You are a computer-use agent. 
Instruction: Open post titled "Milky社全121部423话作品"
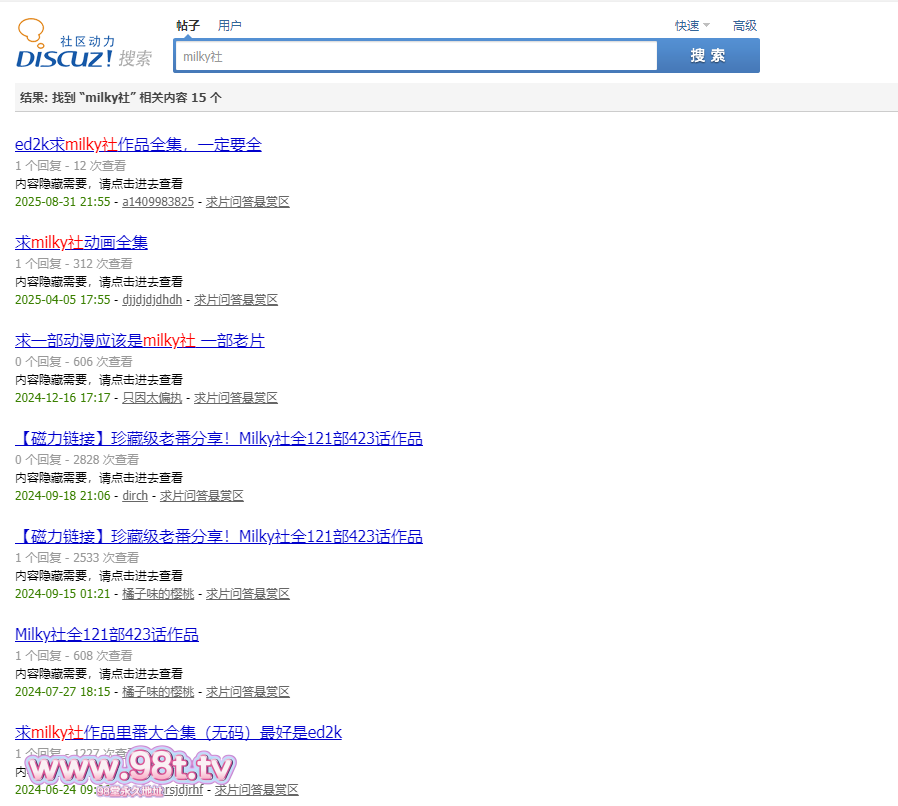pos(106,634)
